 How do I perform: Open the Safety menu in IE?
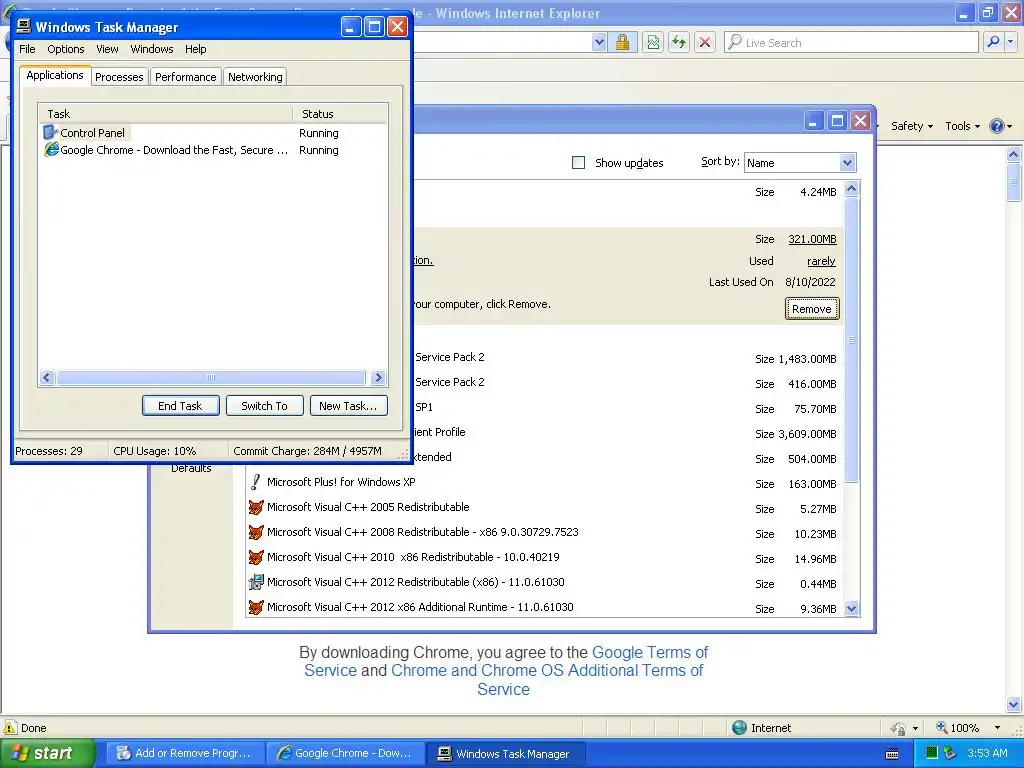[x=912, y=126]
